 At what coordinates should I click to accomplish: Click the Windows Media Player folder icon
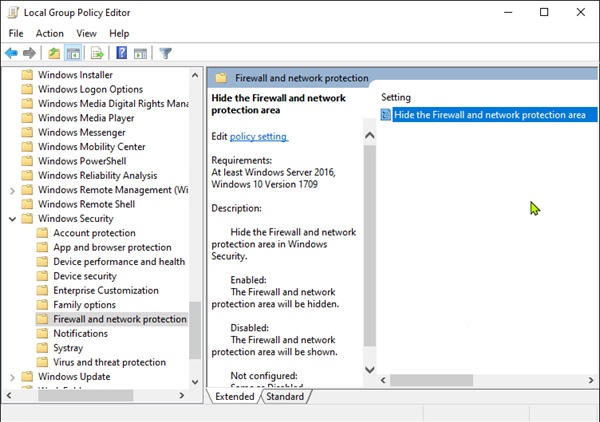[27, 118]
